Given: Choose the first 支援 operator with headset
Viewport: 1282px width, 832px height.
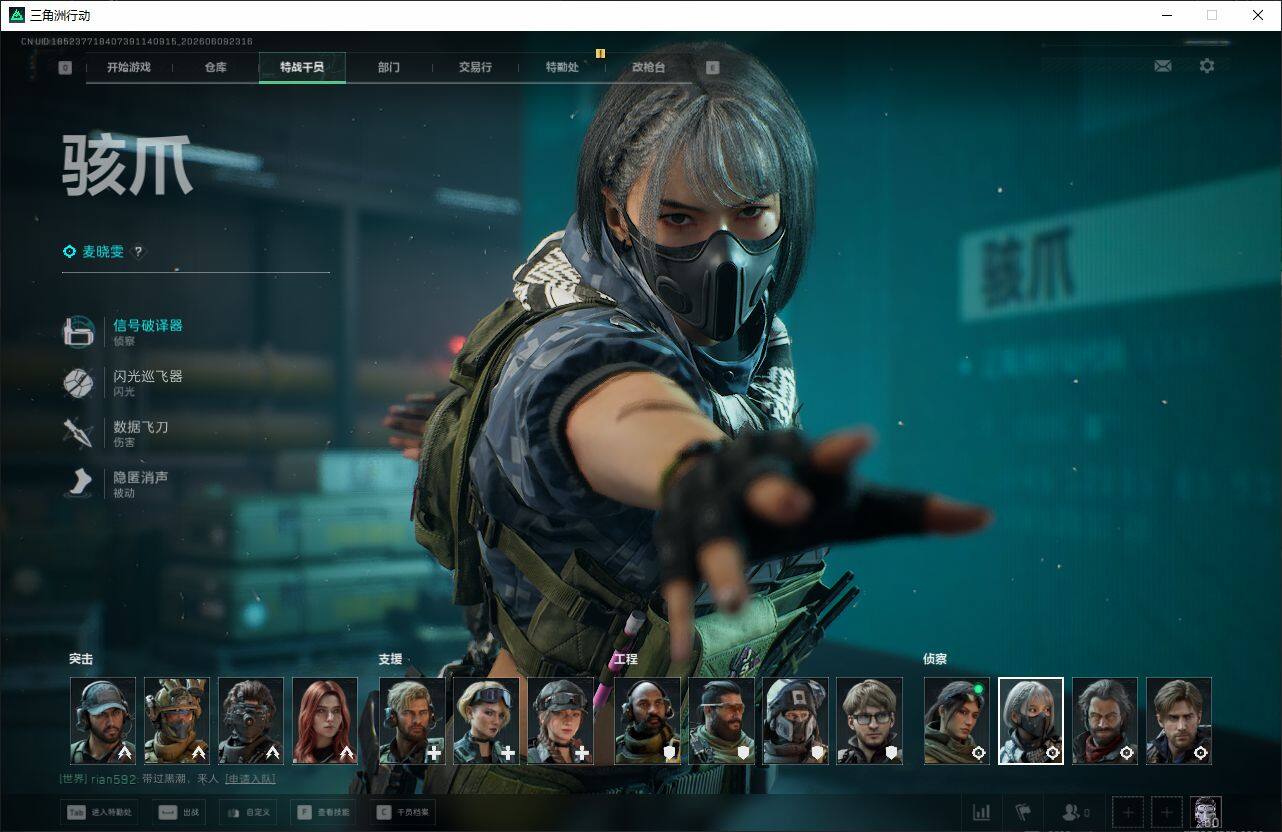Looking at the screenshot, I should coord(412,721).
